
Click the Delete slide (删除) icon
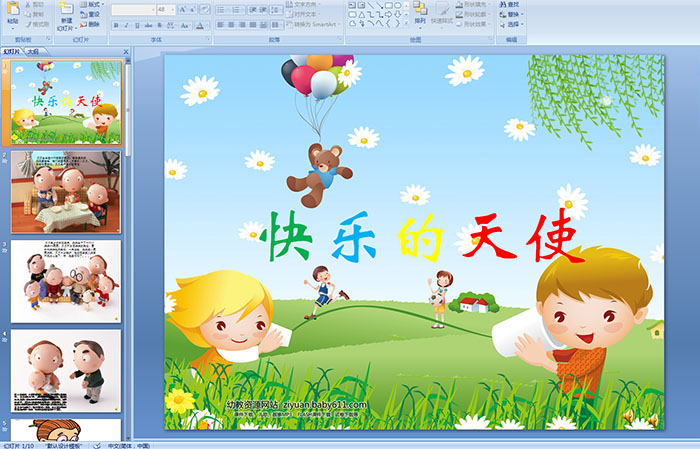point(94,26)
